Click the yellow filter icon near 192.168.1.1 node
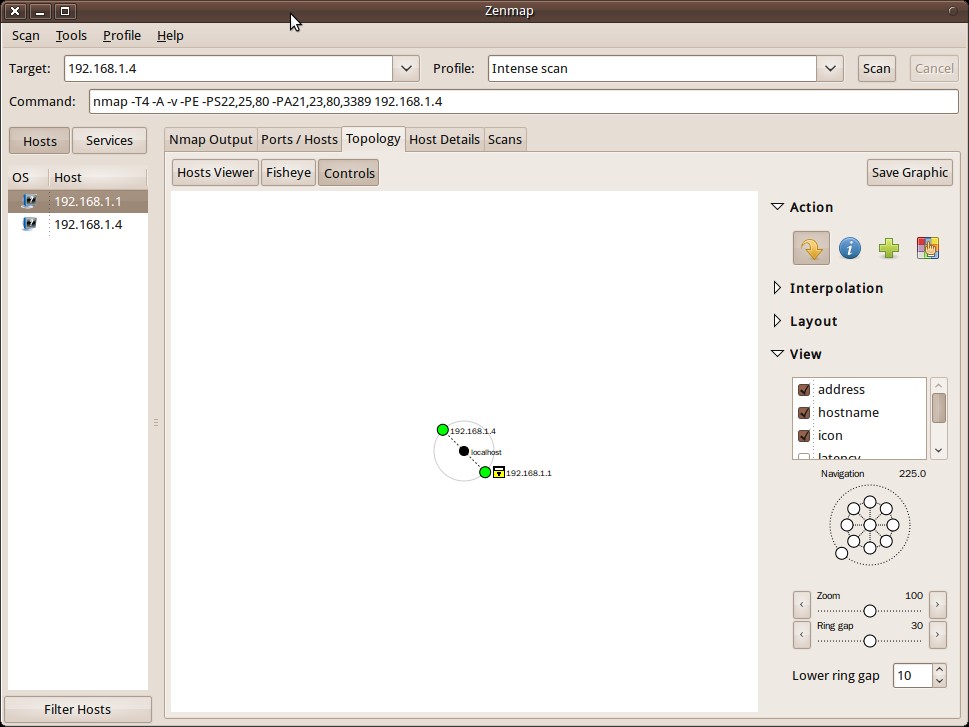The width and height of the screenshot is (969, 727). (499, 472)
